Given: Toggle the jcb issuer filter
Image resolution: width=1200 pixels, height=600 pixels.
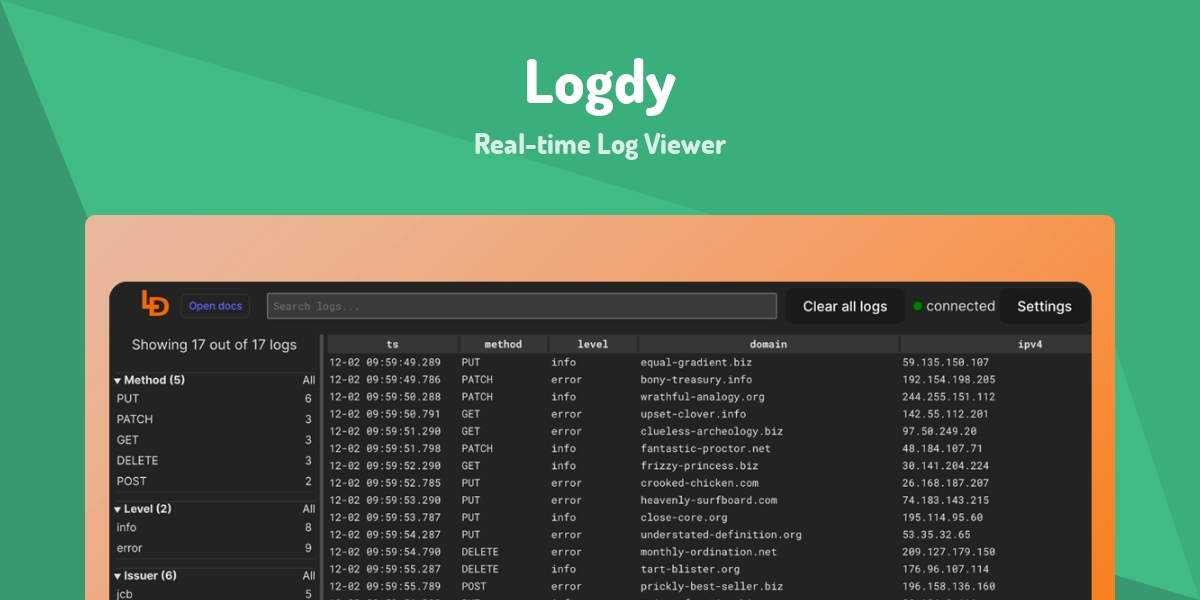Looking at the screenshot, I should (x=123, y=592).
